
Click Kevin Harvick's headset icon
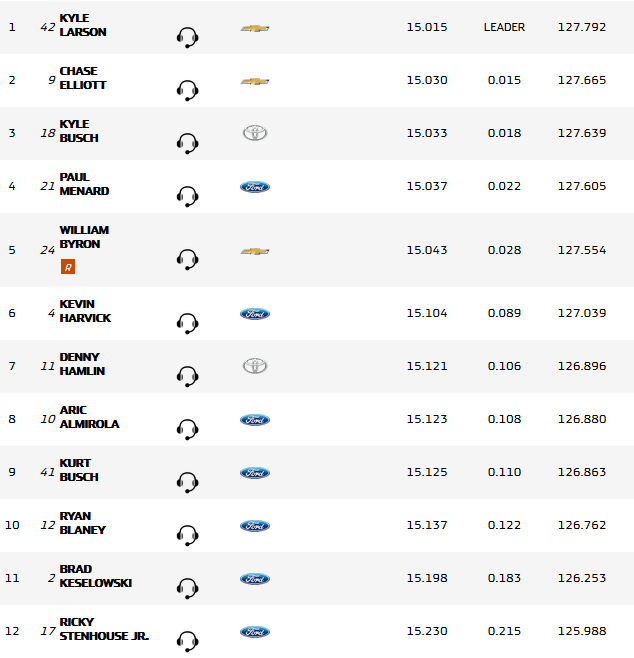tap(187, 323)
